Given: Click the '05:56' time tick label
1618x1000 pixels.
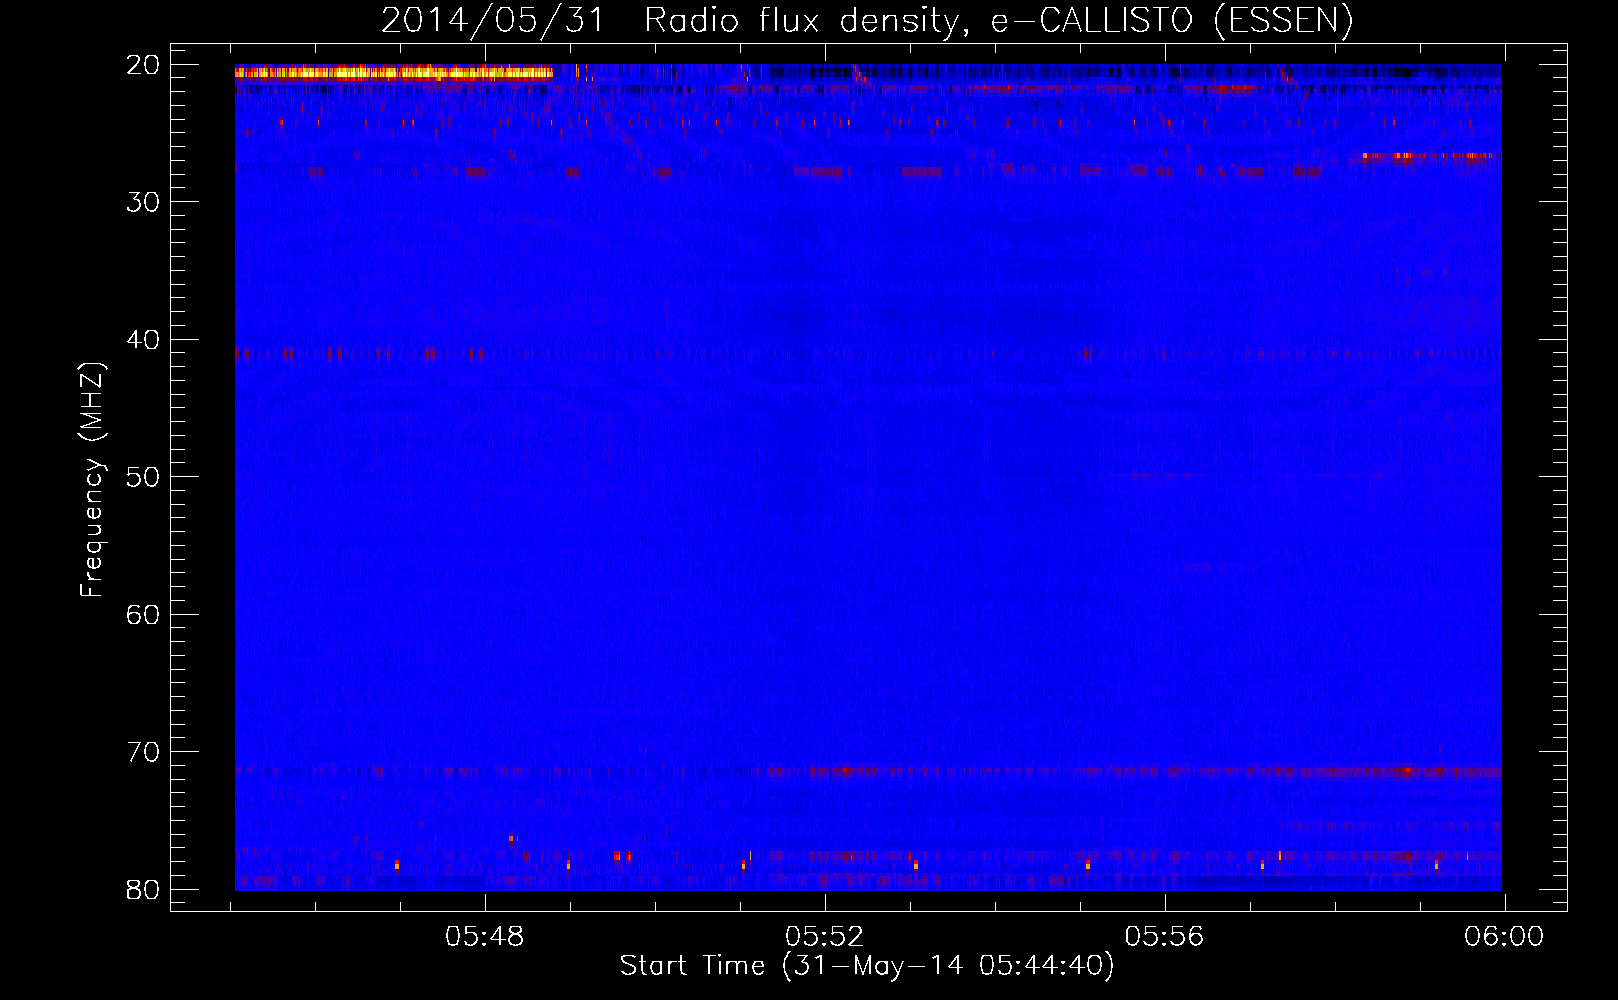Looking at the screenshot, I should (1165, 937).
